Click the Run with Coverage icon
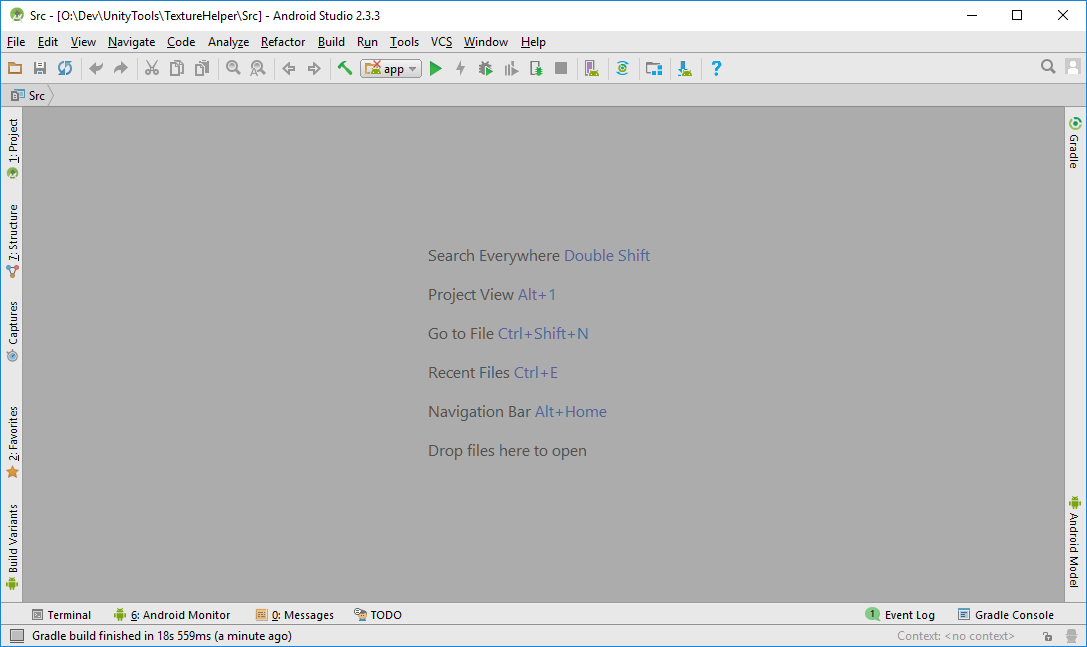This screenshot has height=647, width=1087. click(511, 68)
